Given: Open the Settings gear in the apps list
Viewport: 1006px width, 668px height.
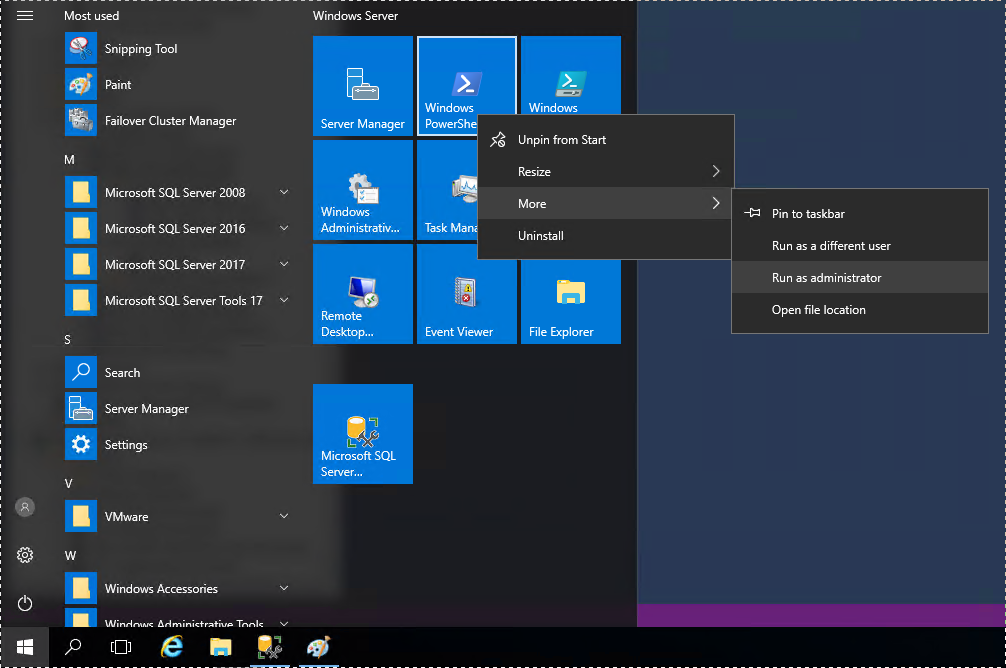Looking at the screenshot, I should pyautogui.click(x=81, y=444).
